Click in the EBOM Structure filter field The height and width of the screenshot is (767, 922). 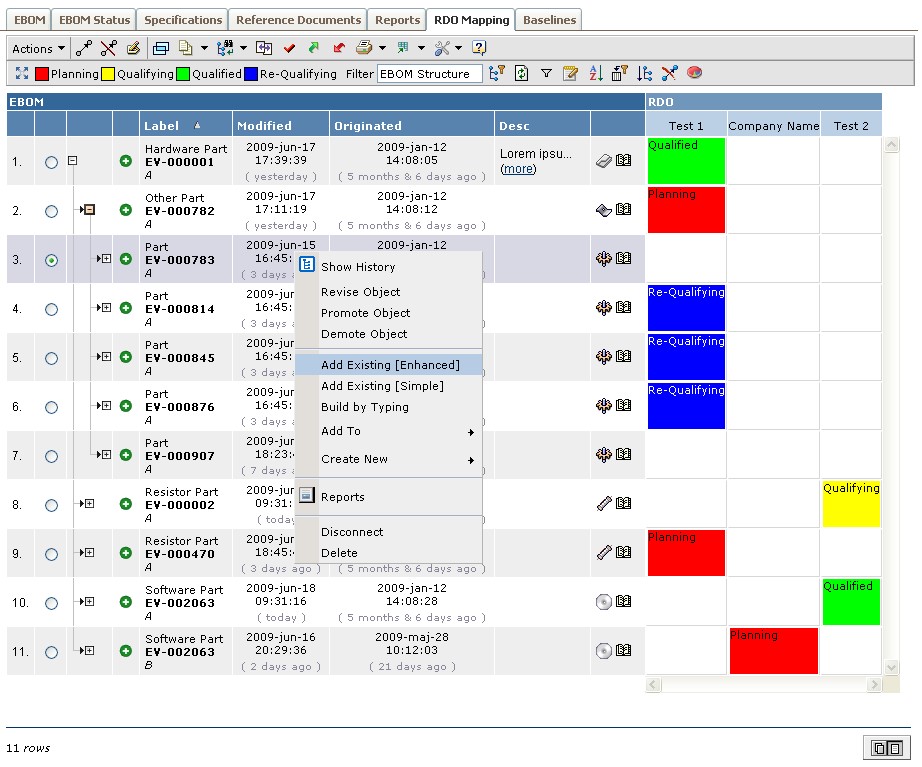(429, 74)
